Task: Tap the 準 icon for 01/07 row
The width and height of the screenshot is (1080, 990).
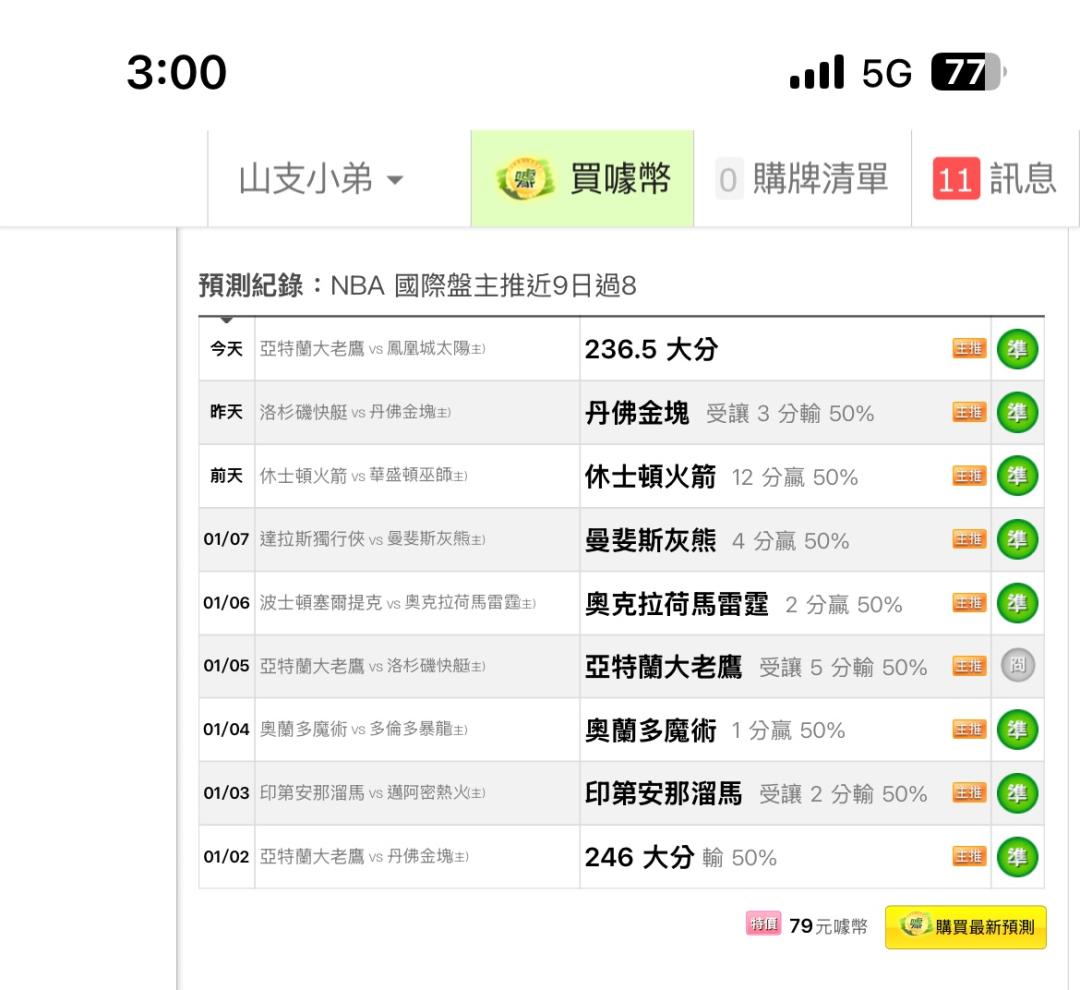Action: pyautogui.click(x=1017, y=539)
